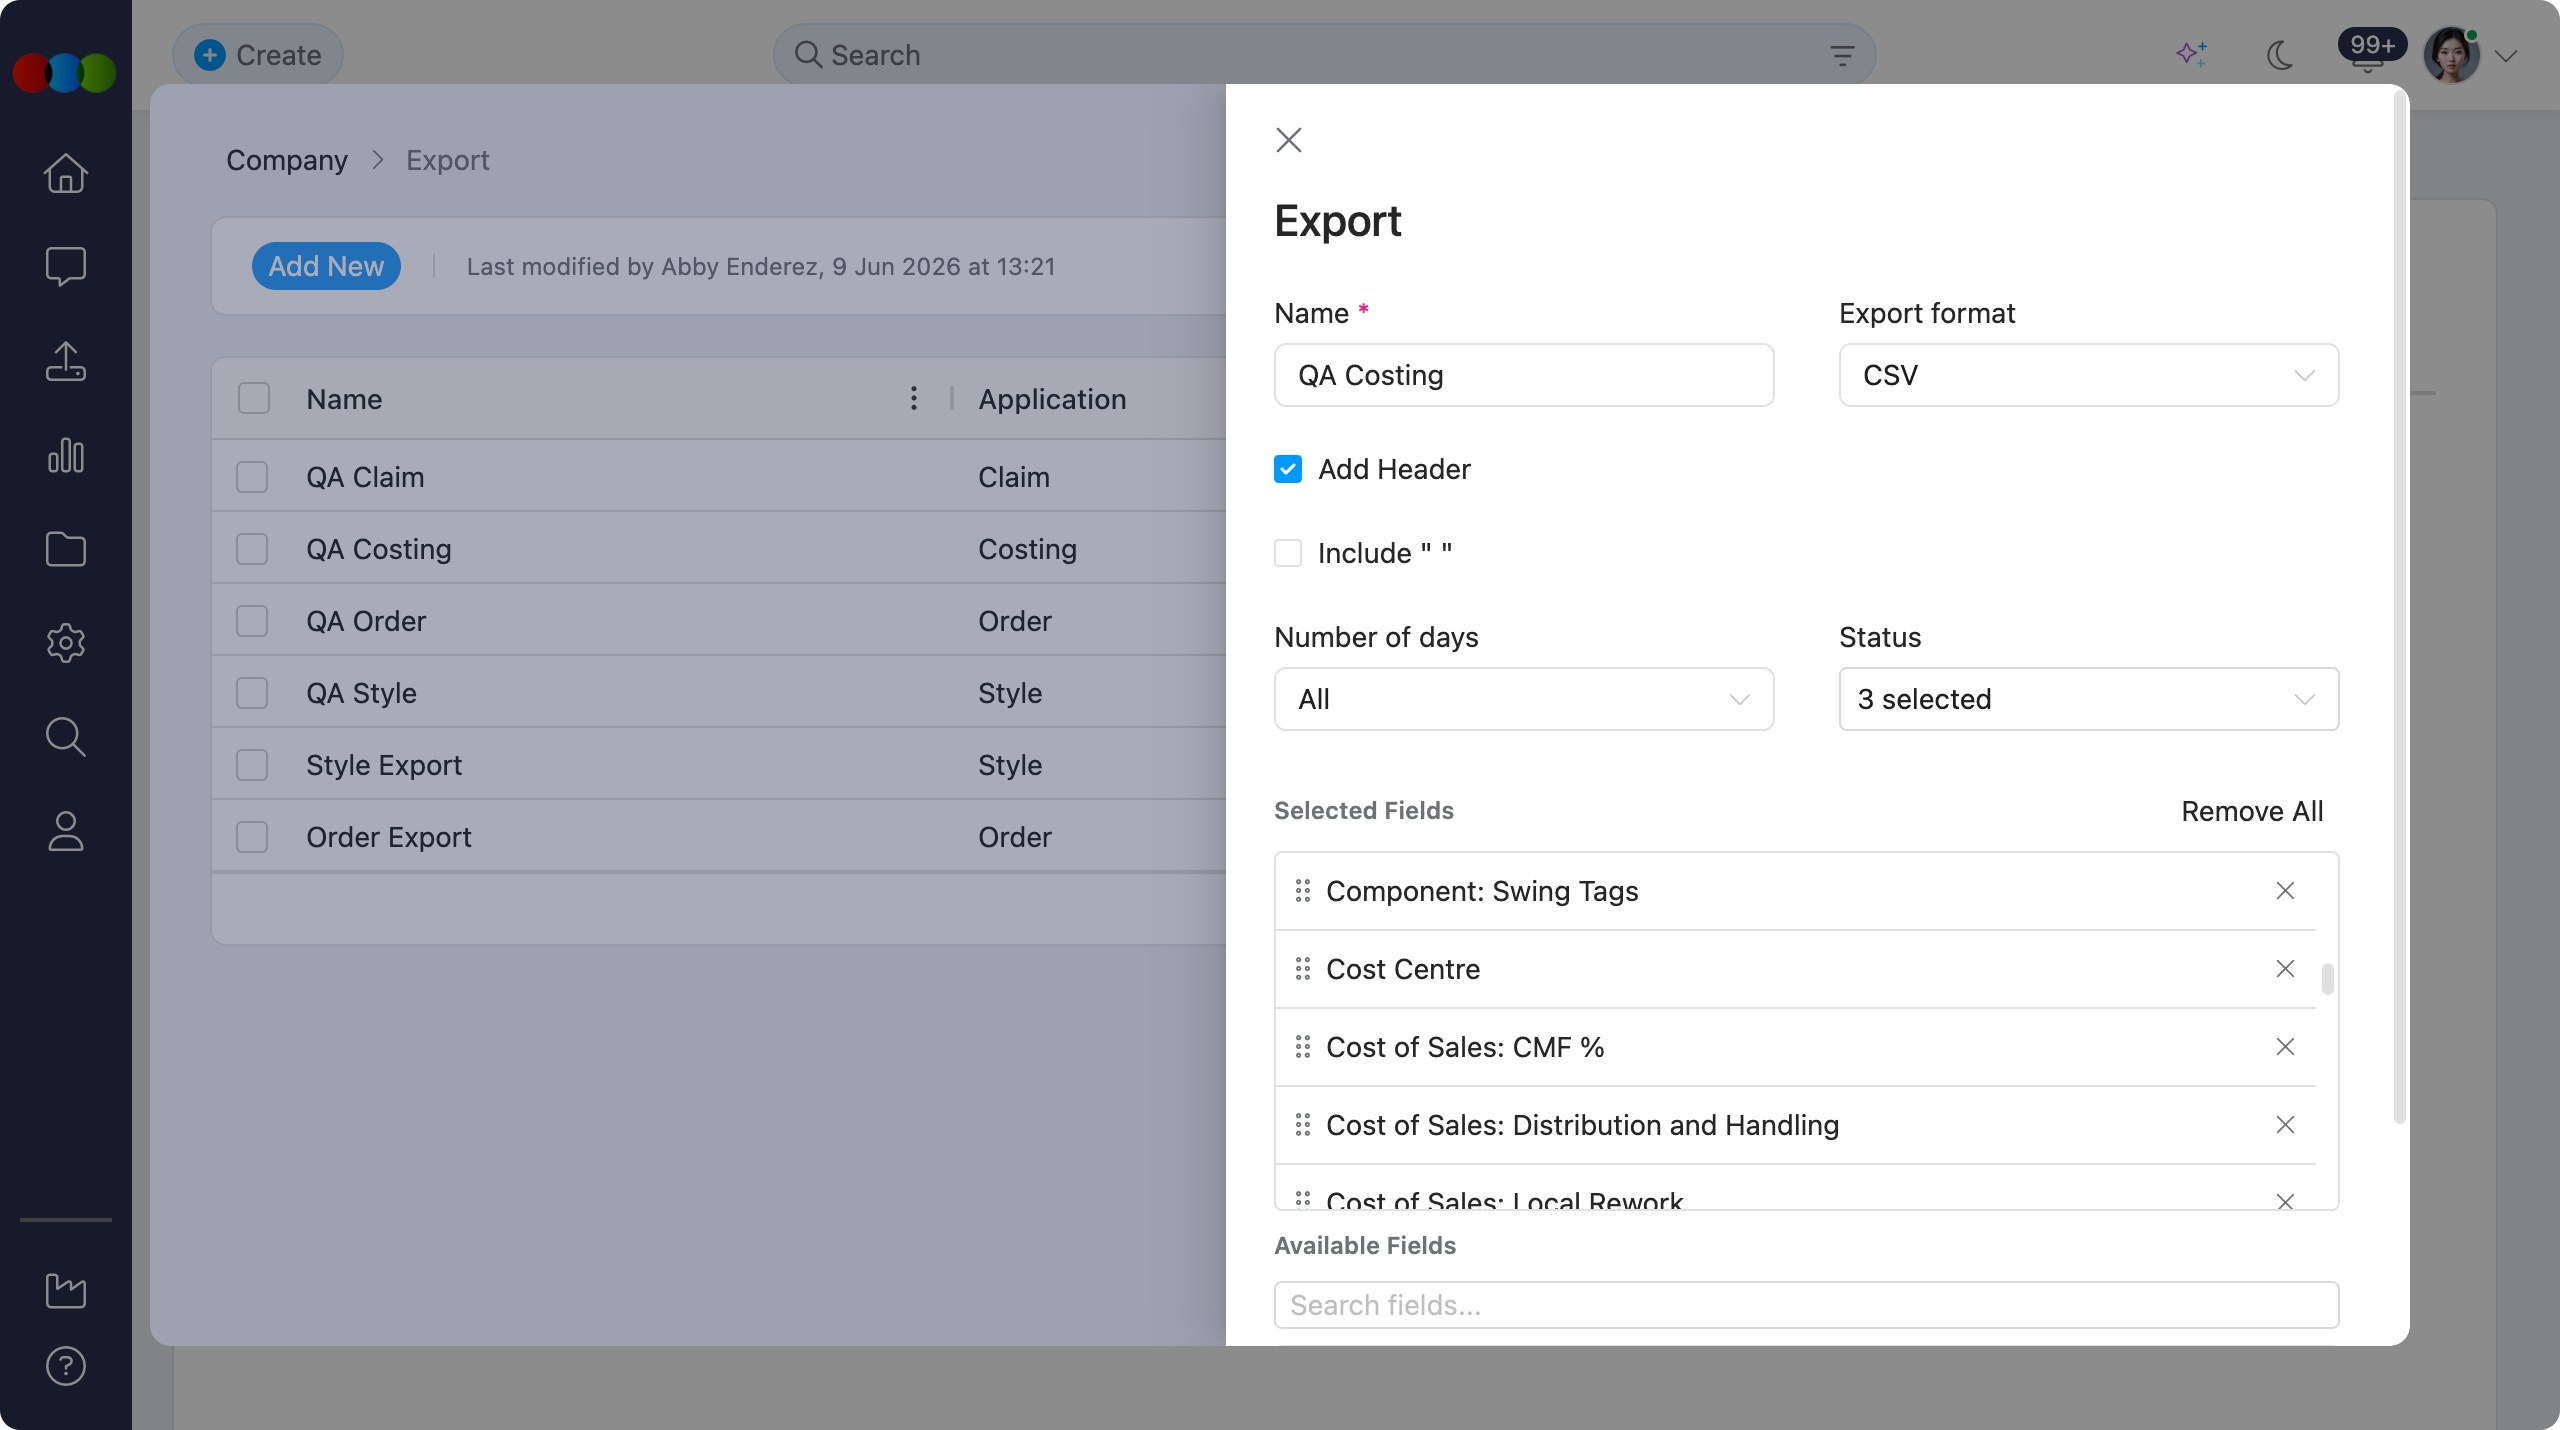The image size is (2560, 1430).
Task: Open the bar chart analytics icon
Action: point(66,455)
